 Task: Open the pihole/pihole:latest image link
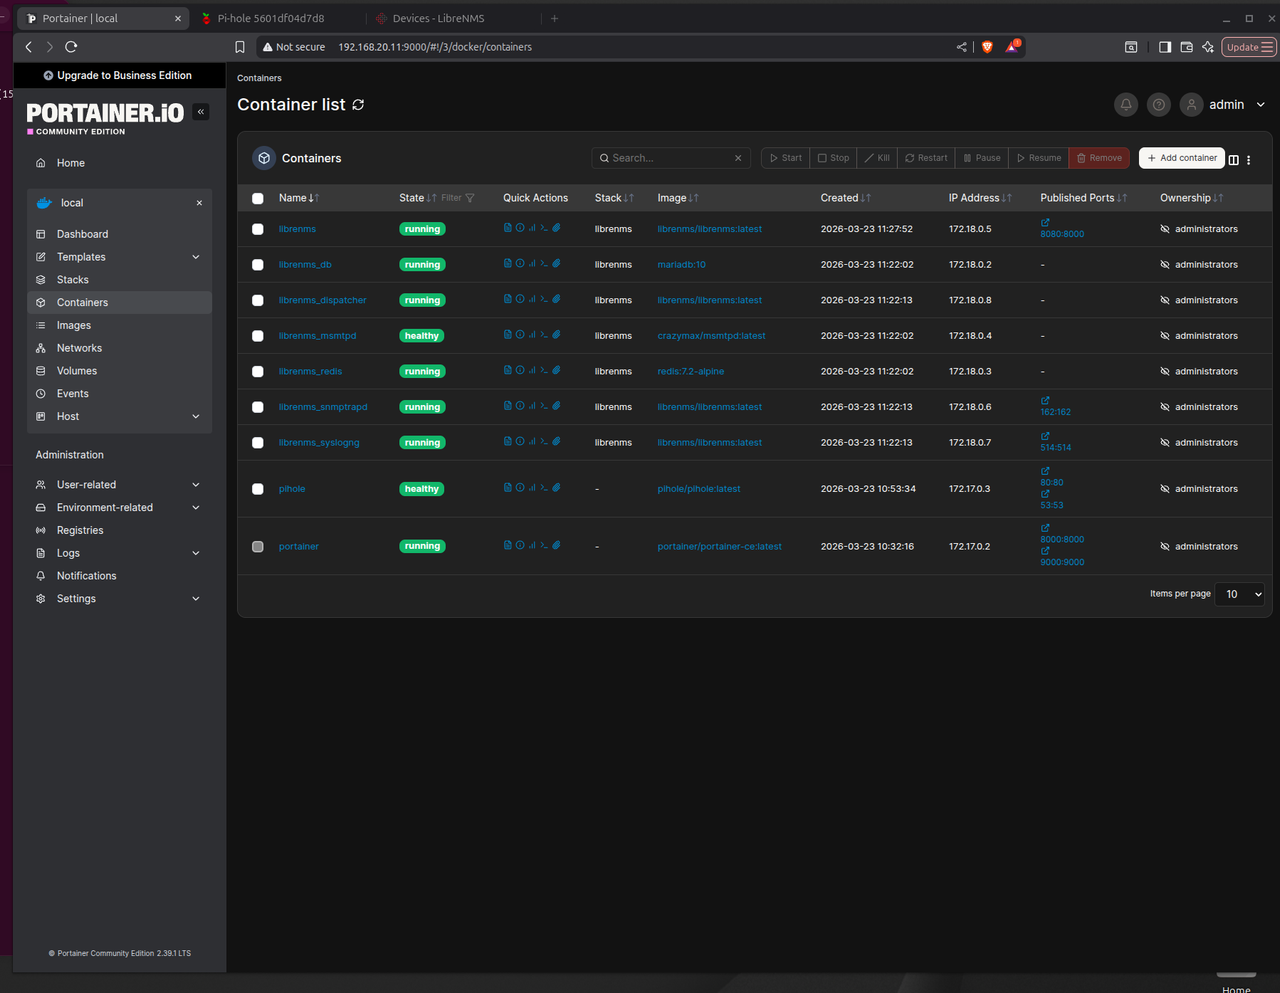point(699,489)
